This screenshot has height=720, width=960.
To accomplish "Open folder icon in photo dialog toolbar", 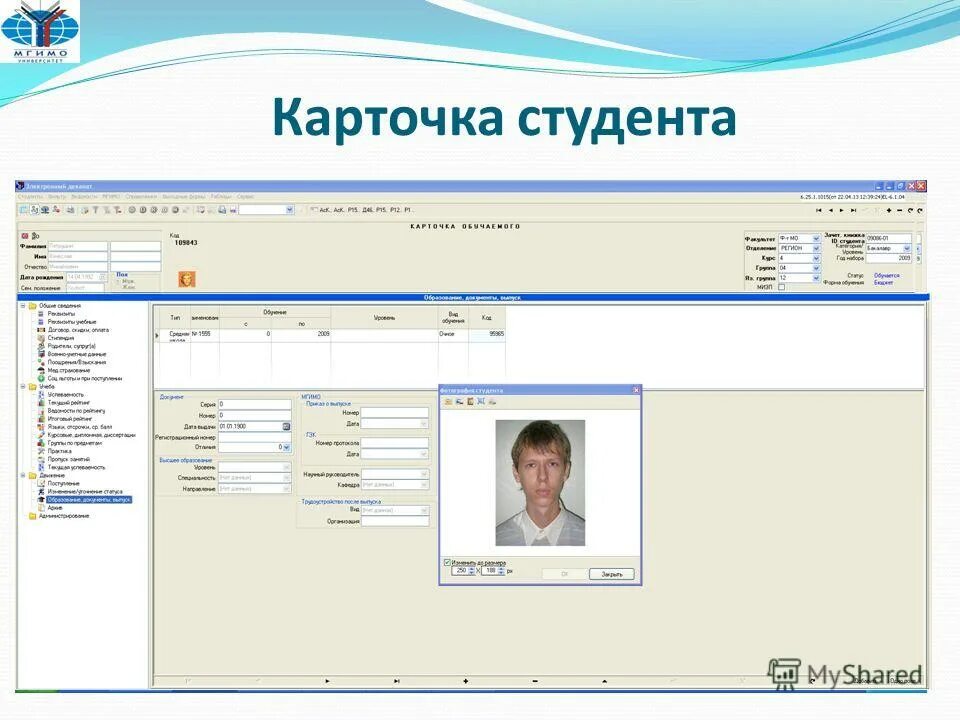I will [x=448, y=402].
